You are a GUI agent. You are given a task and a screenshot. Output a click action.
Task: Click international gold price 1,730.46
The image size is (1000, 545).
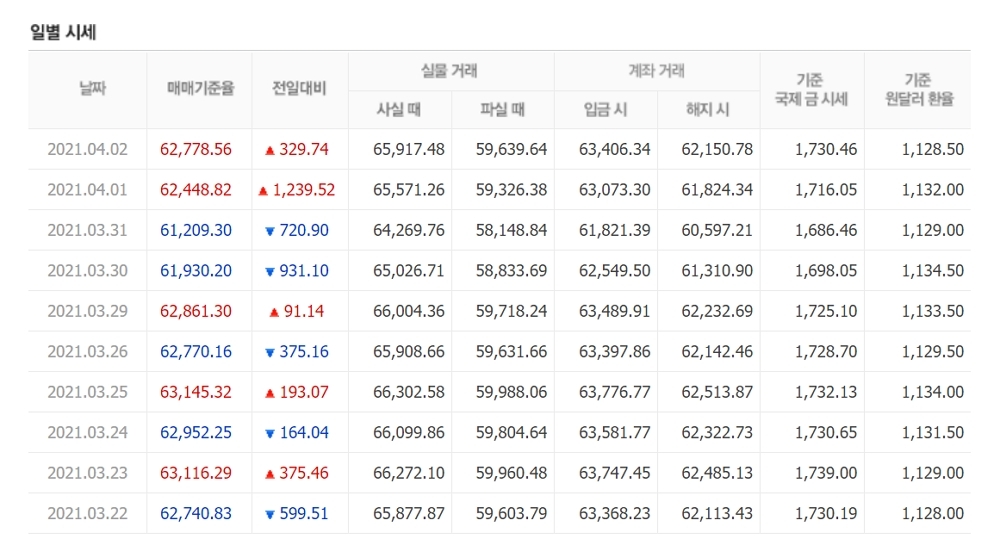(x=826, y=149)
